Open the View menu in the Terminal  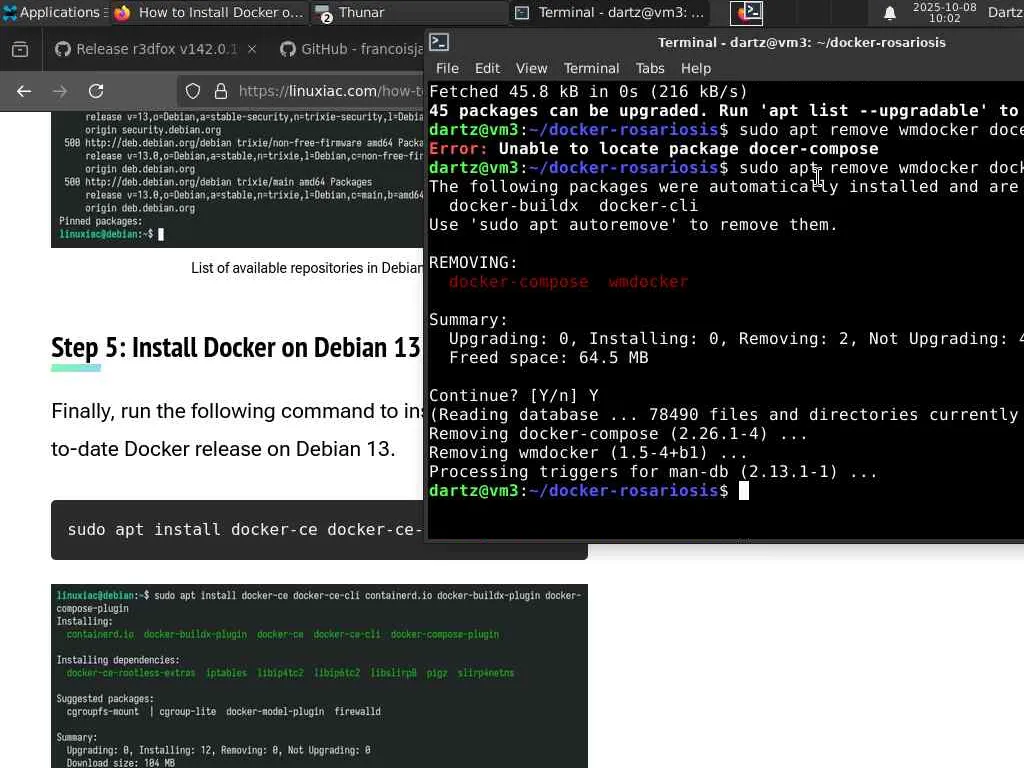(532, 69)
